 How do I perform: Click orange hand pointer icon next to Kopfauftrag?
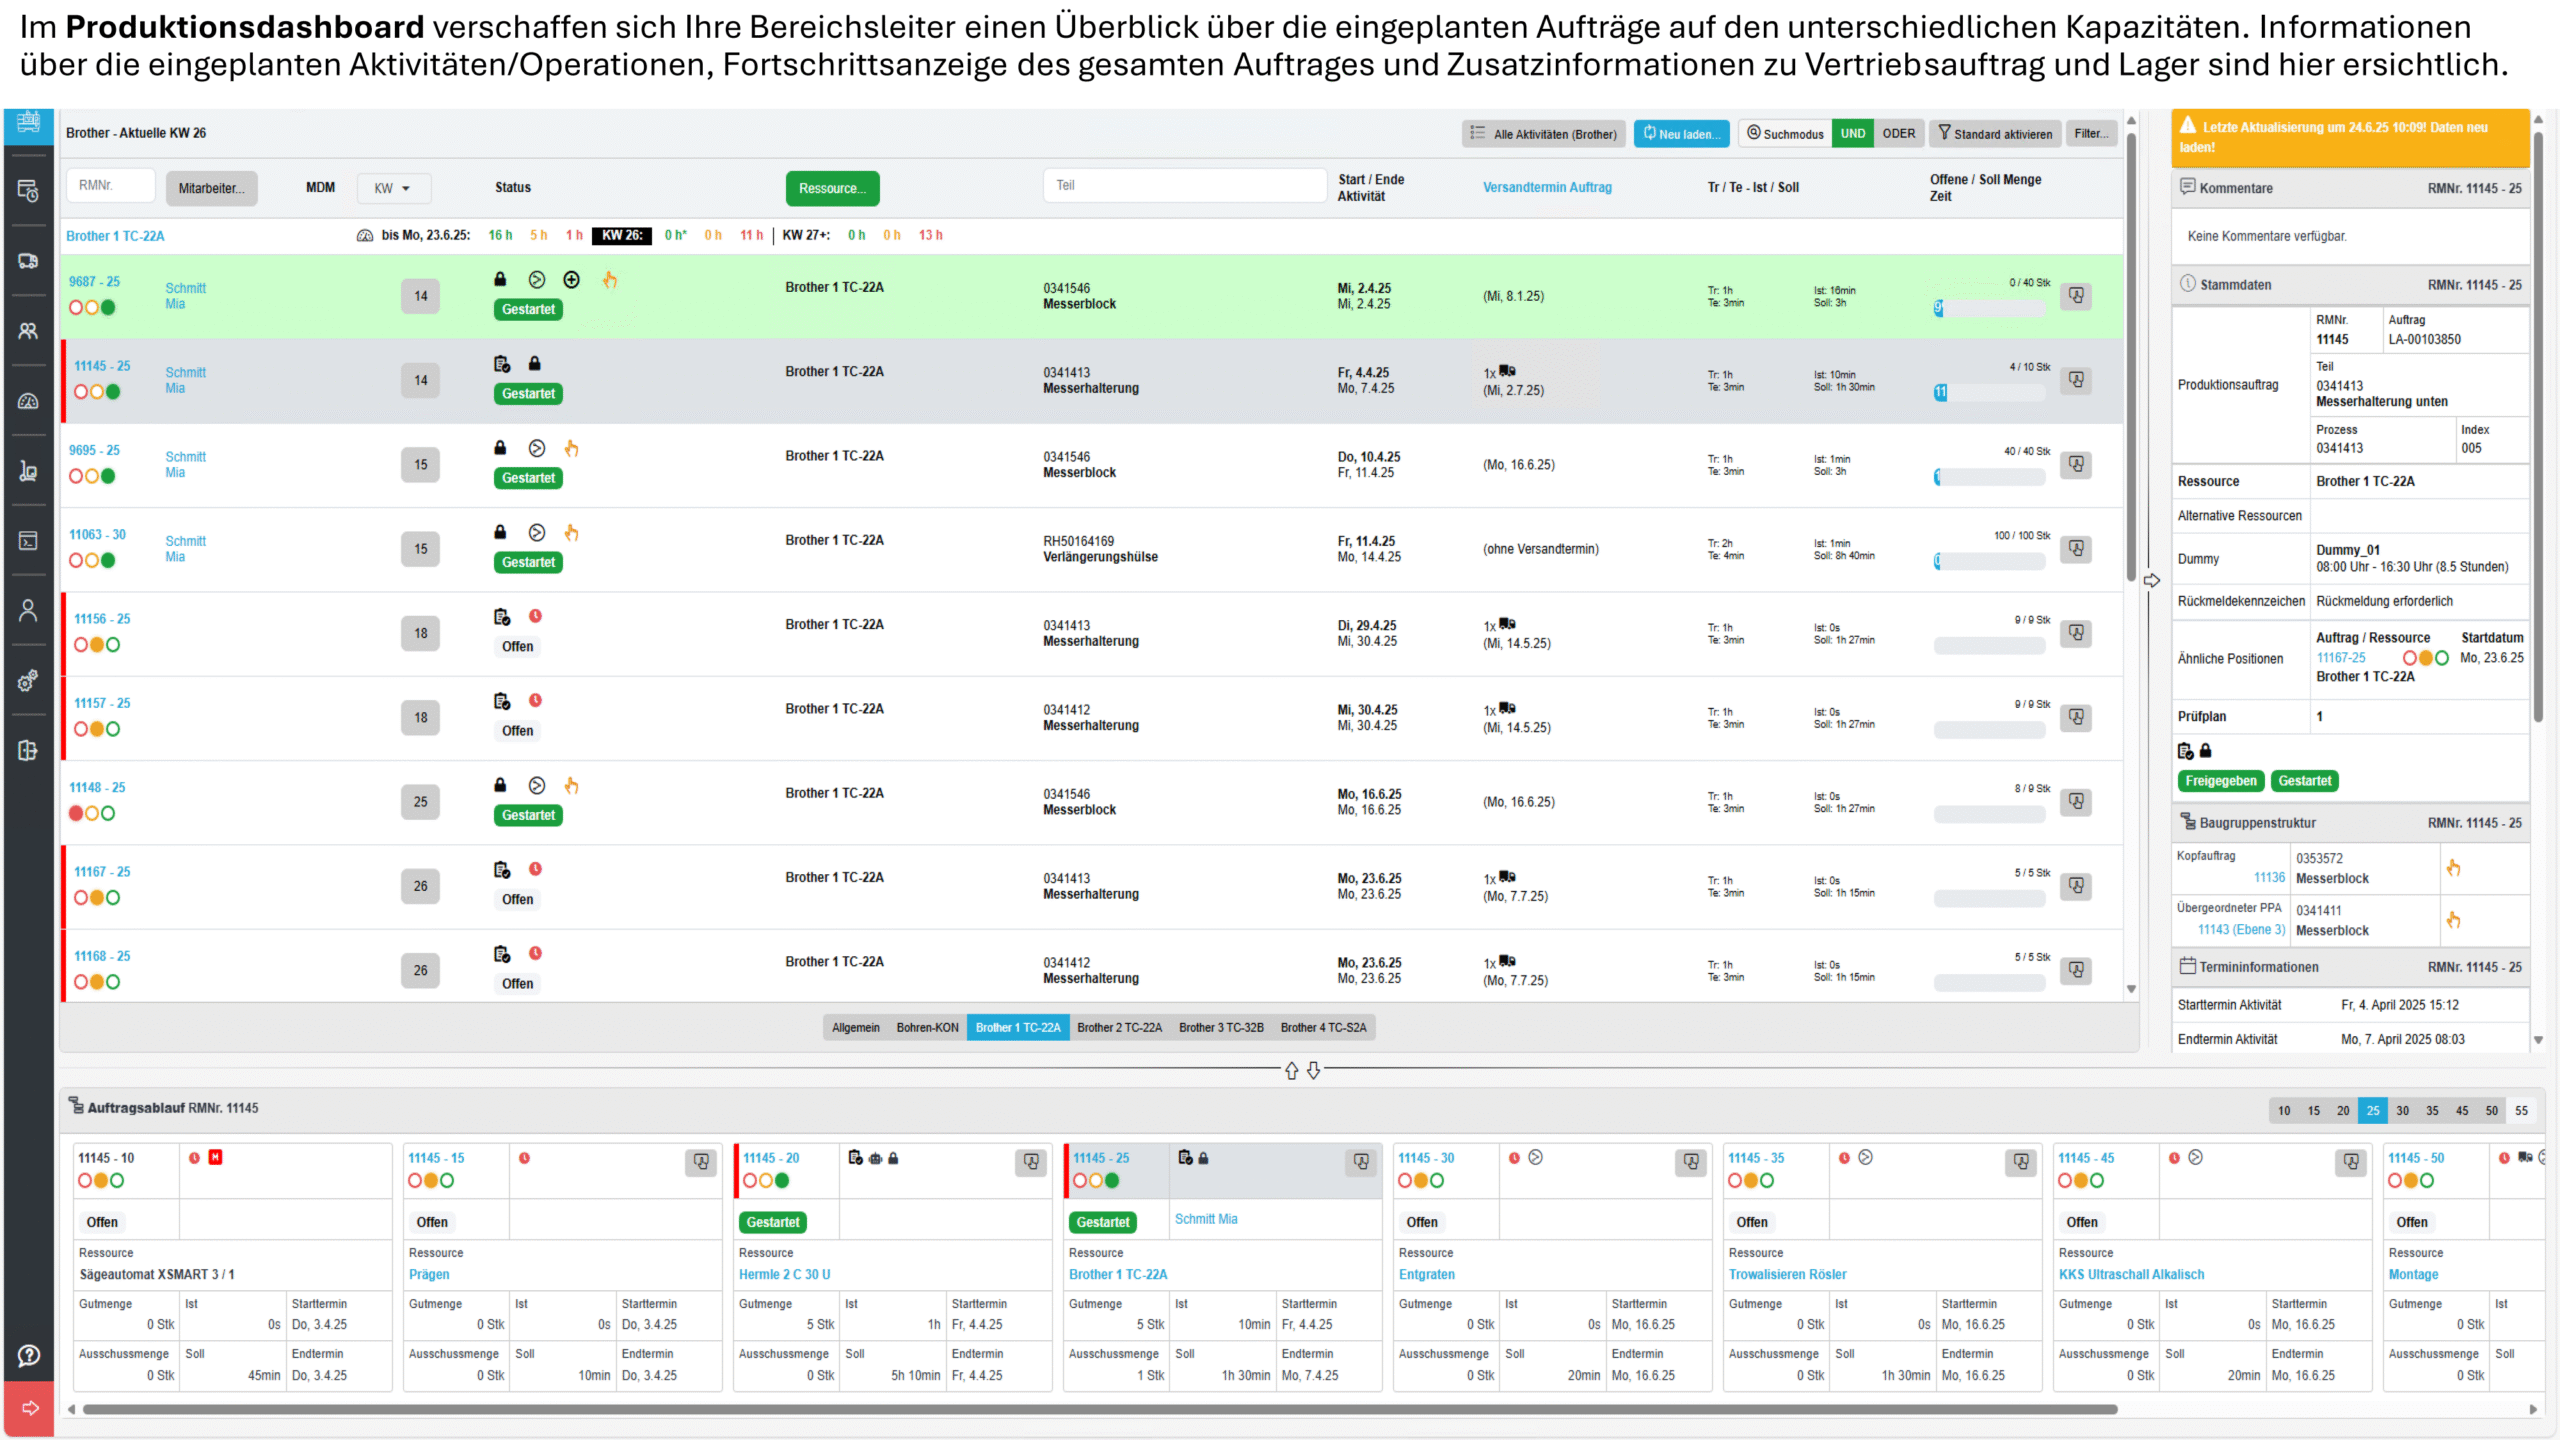click(x=2453, y=868)
